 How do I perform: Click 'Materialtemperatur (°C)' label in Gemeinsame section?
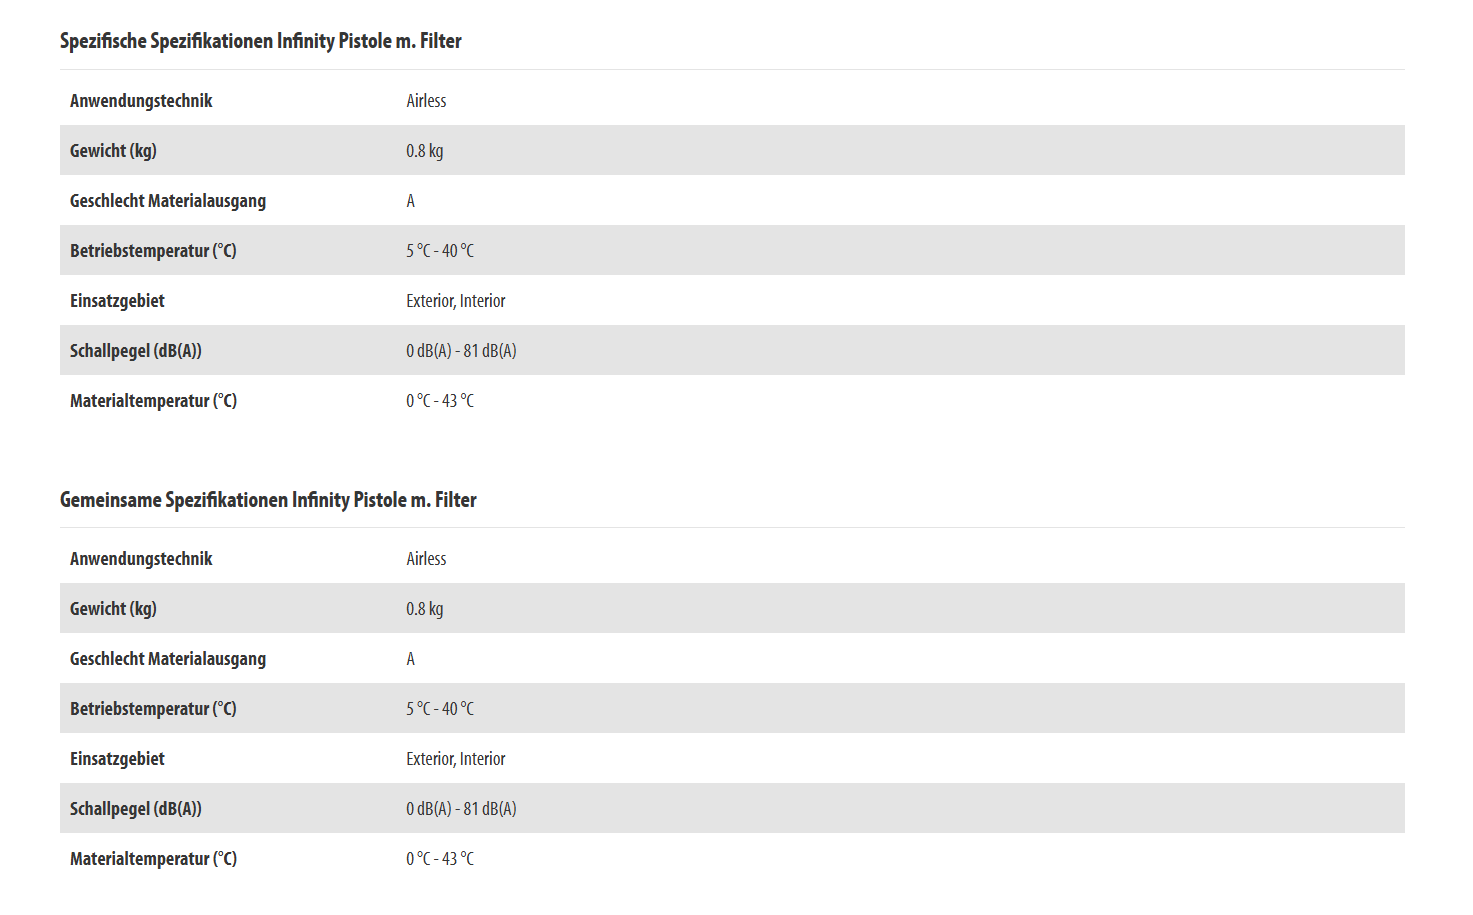(153, 858)
